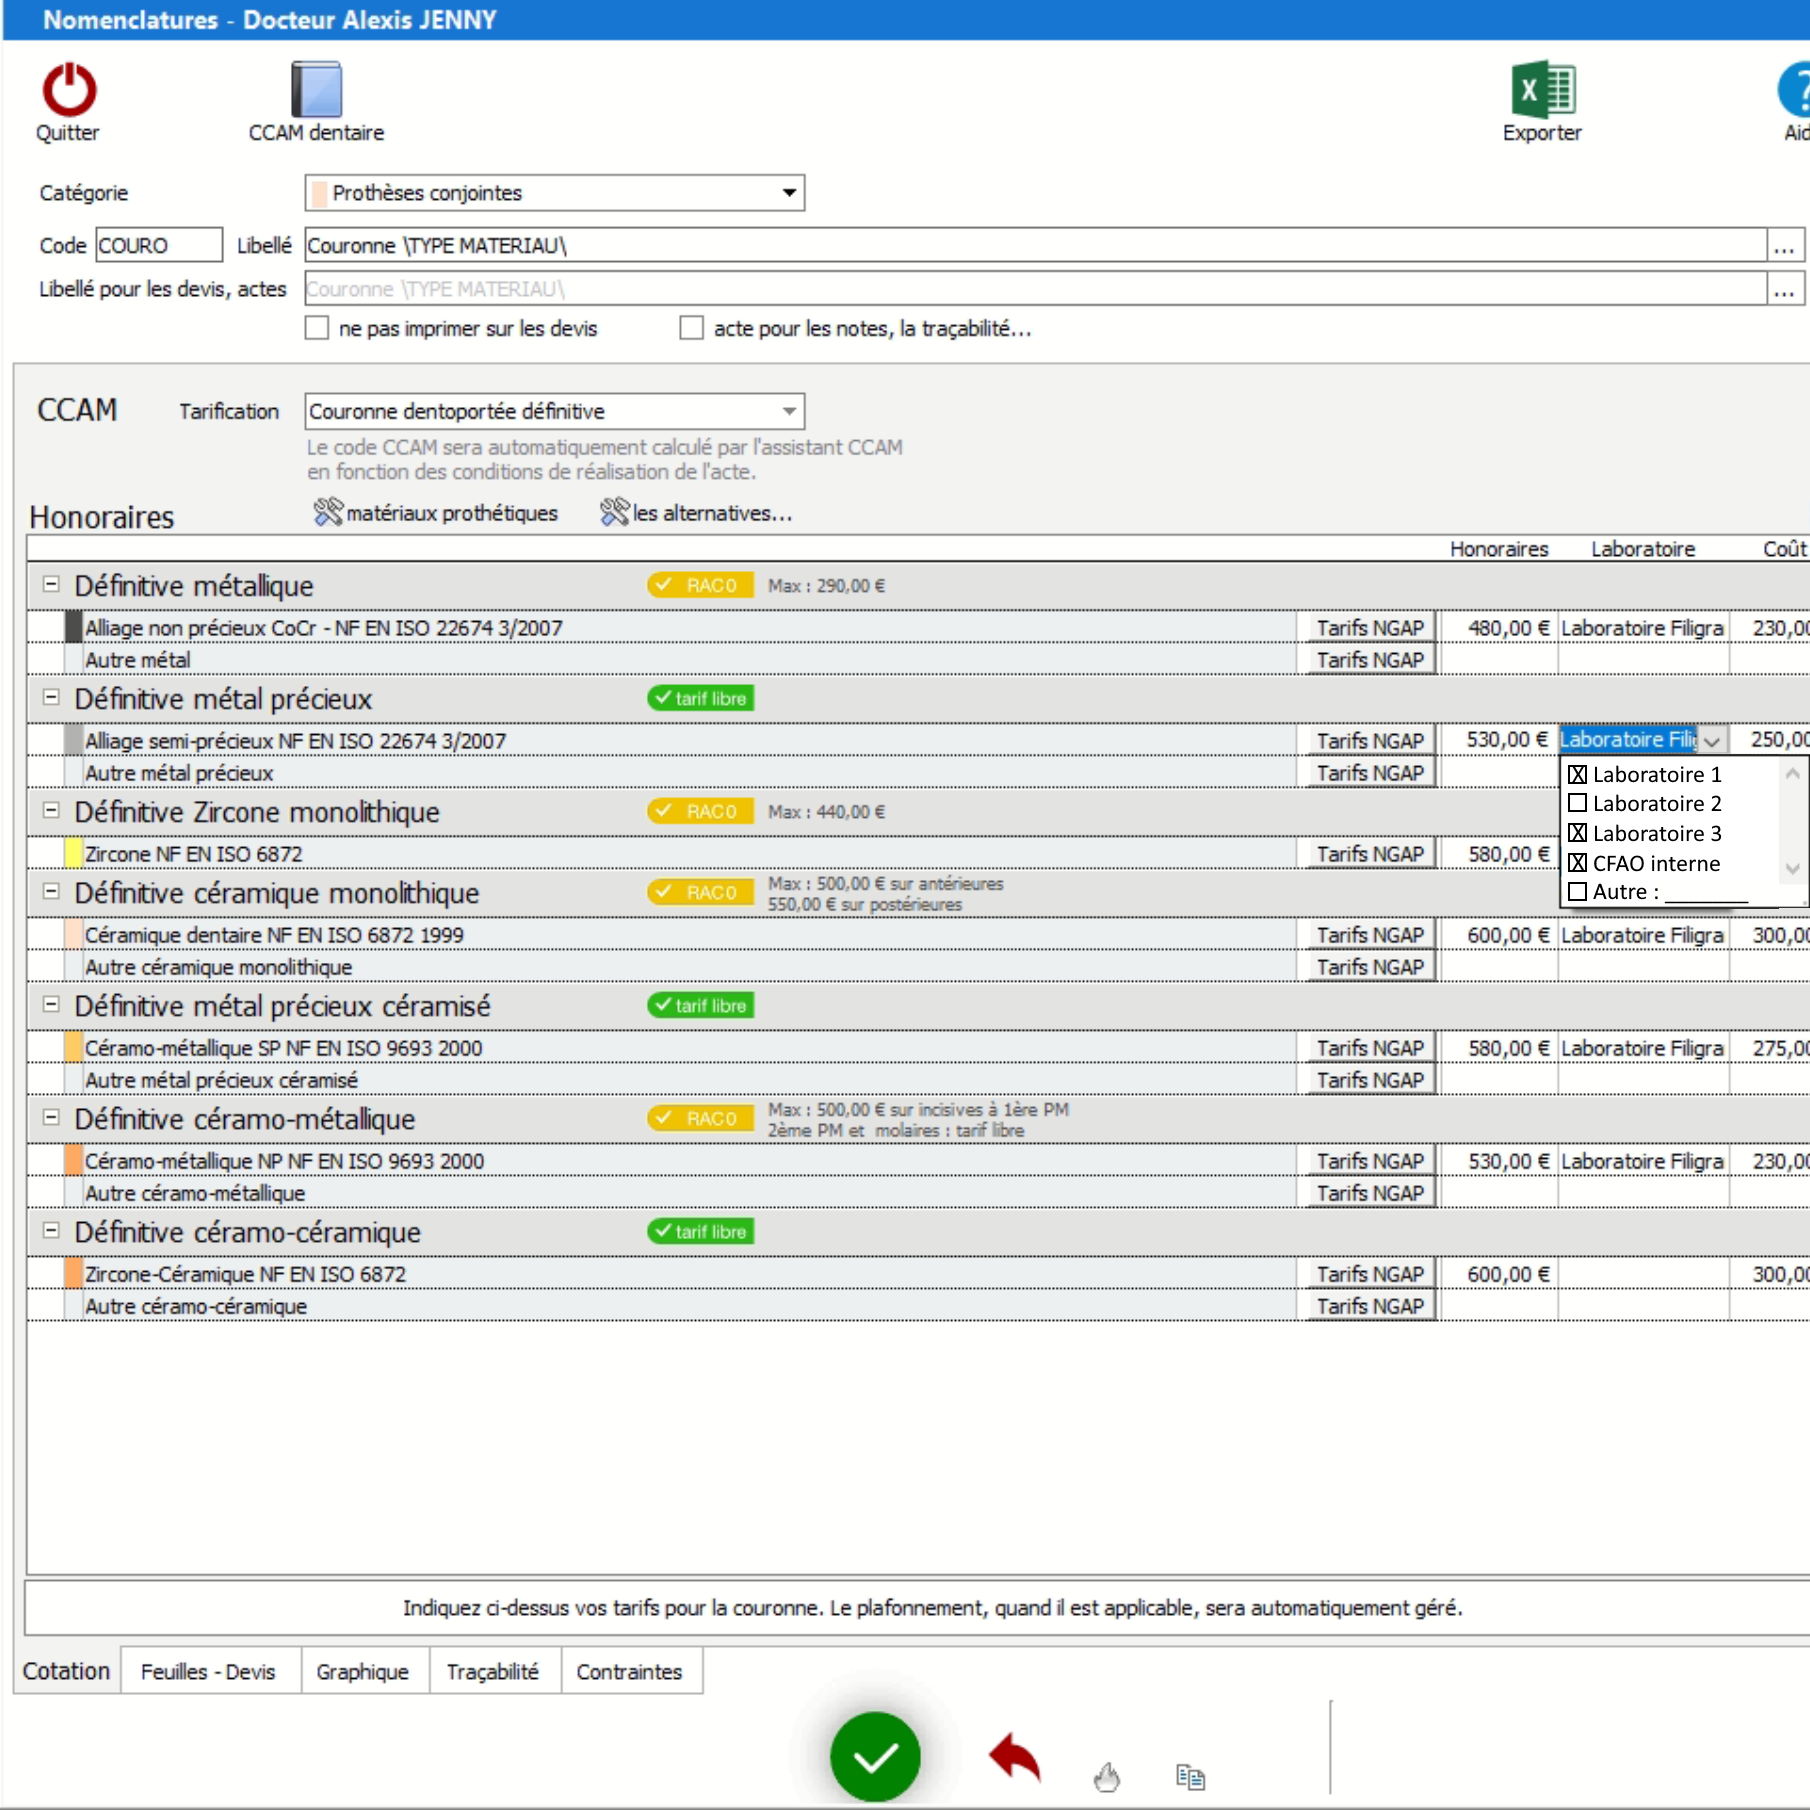Uncheck CFAO interne in laboratory list
The image size is (1810, 1810).
click(x=1577, y=863)
